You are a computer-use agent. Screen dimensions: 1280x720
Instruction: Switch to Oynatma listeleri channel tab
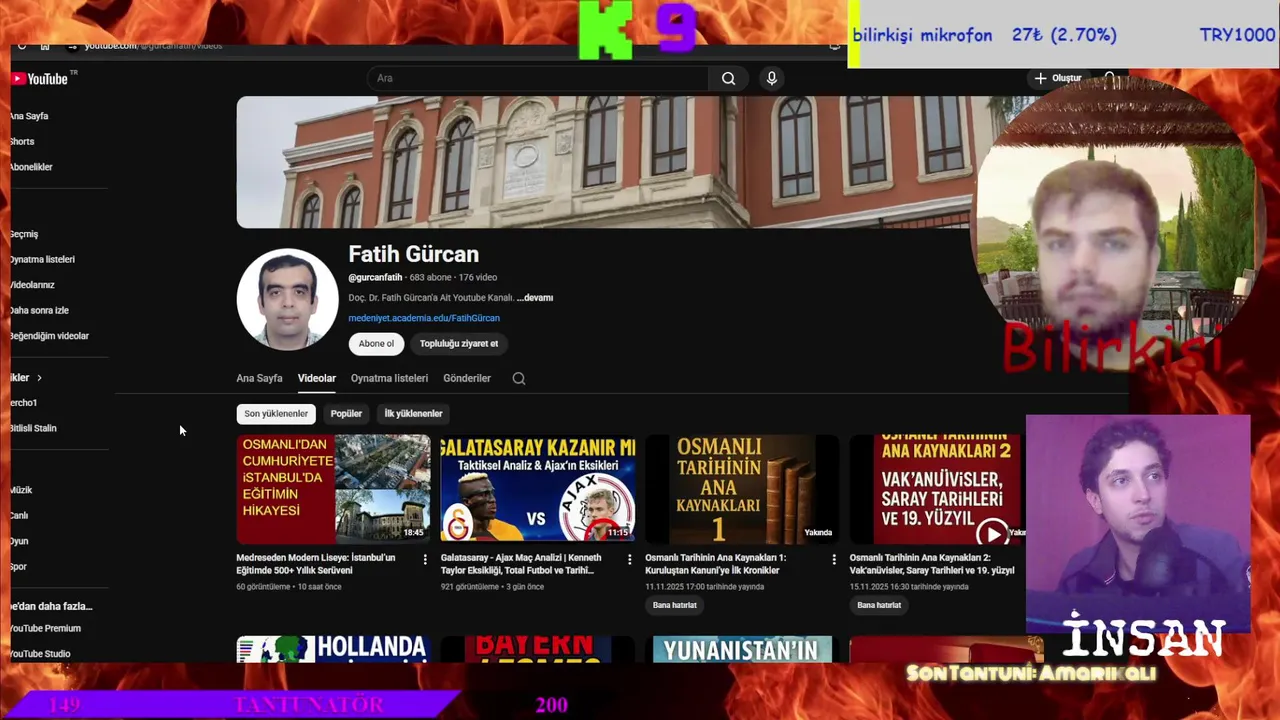[389, 378]
